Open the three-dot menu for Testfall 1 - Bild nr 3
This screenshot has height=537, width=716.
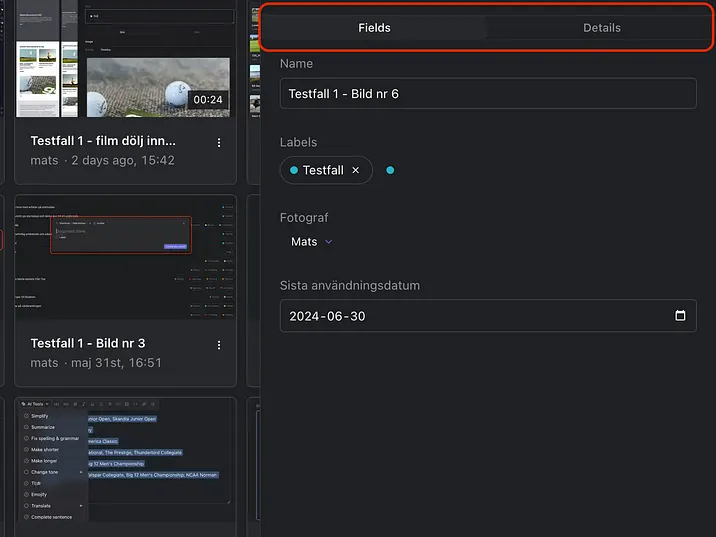pos(219,344)
